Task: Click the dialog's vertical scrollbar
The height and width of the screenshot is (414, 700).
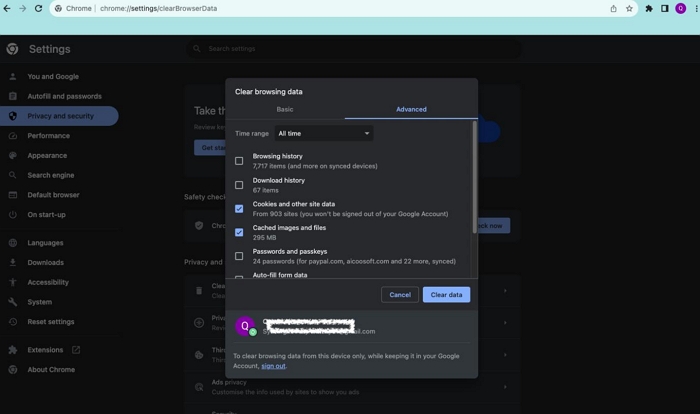Action: [x=474, y=177]
